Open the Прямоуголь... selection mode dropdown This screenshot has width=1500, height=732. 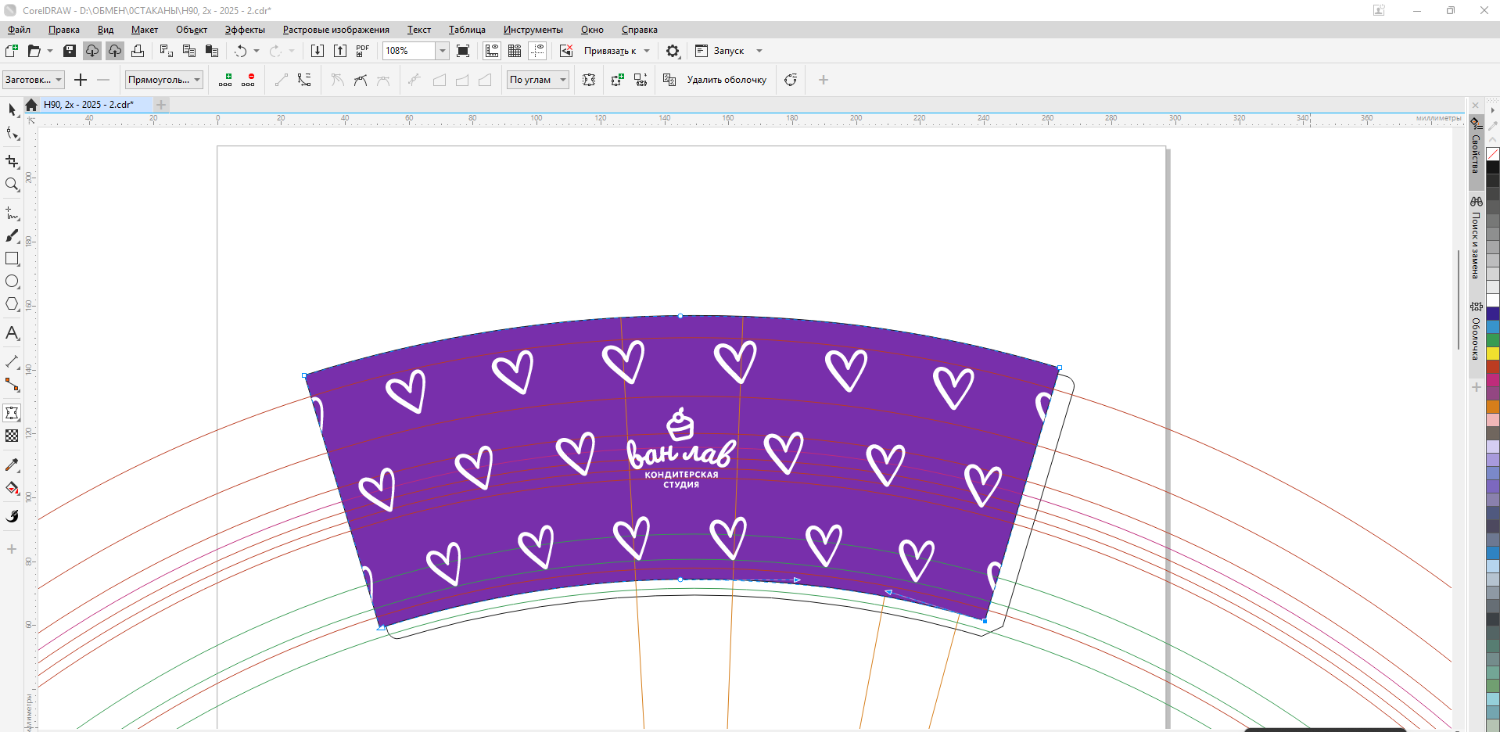click(x=164, y=80)
